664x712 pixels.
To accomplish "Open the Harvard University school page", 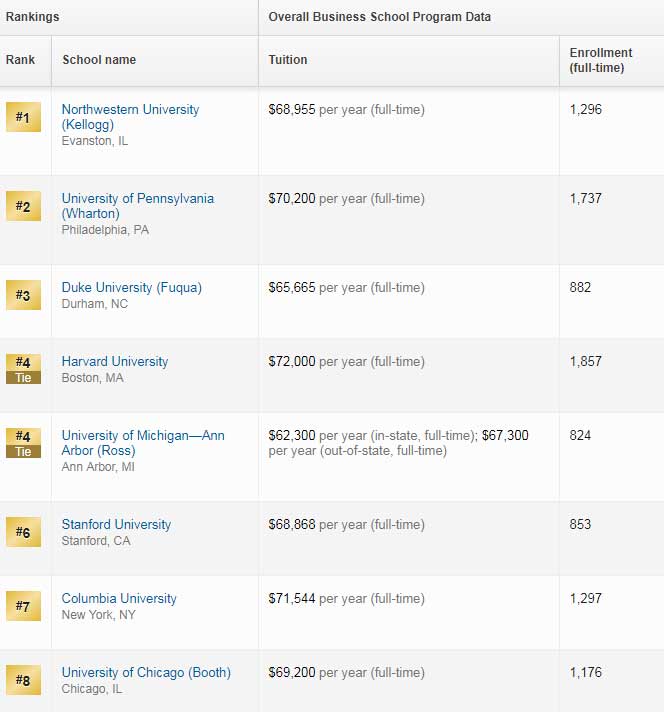I will 114,362.
